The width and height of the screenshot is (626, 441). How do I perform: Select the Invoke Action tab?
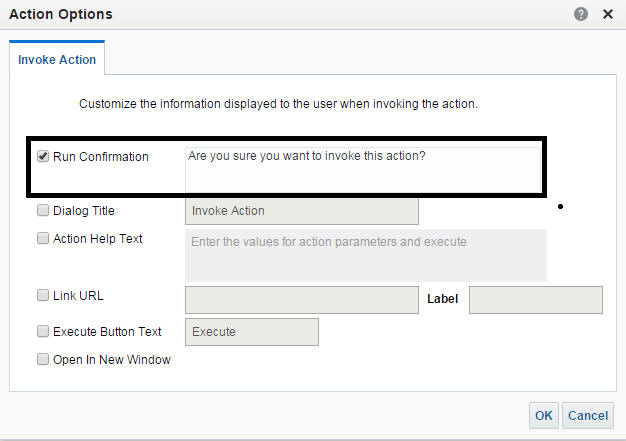(x=57, y=59)
